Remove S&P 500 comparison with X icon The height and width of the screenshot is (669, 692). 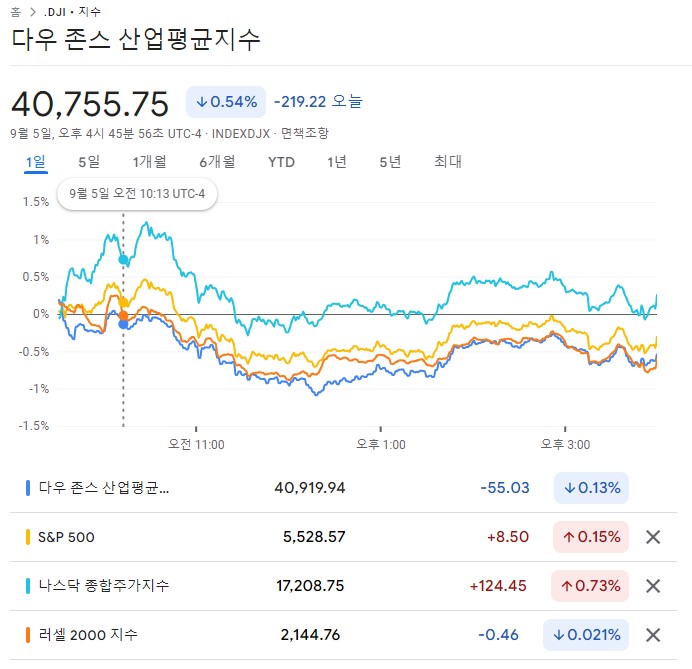click(653, 537)
